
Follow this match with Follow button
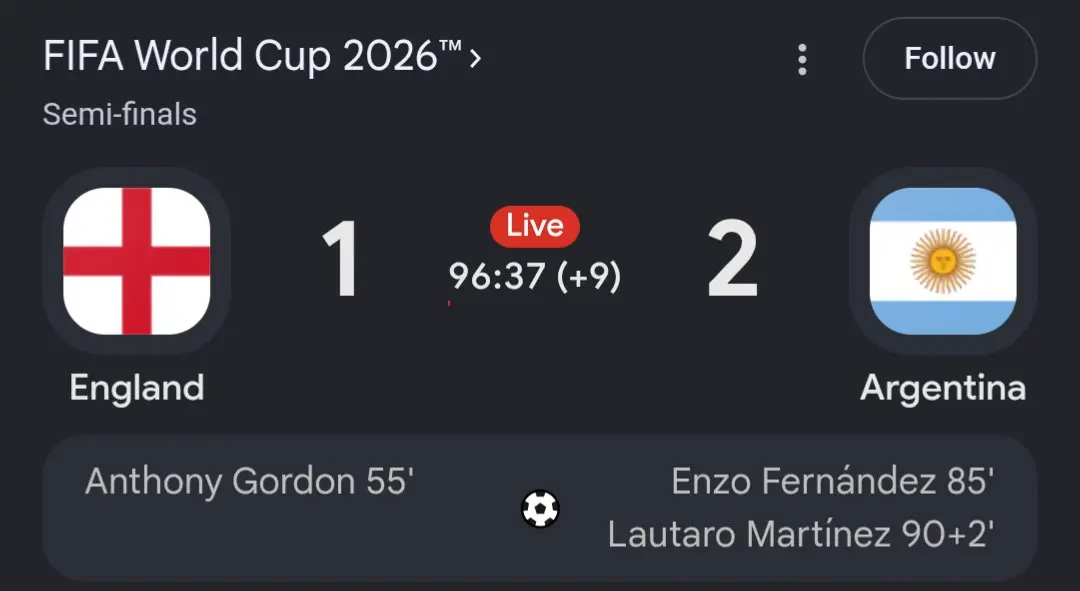[x=950, y=59]
